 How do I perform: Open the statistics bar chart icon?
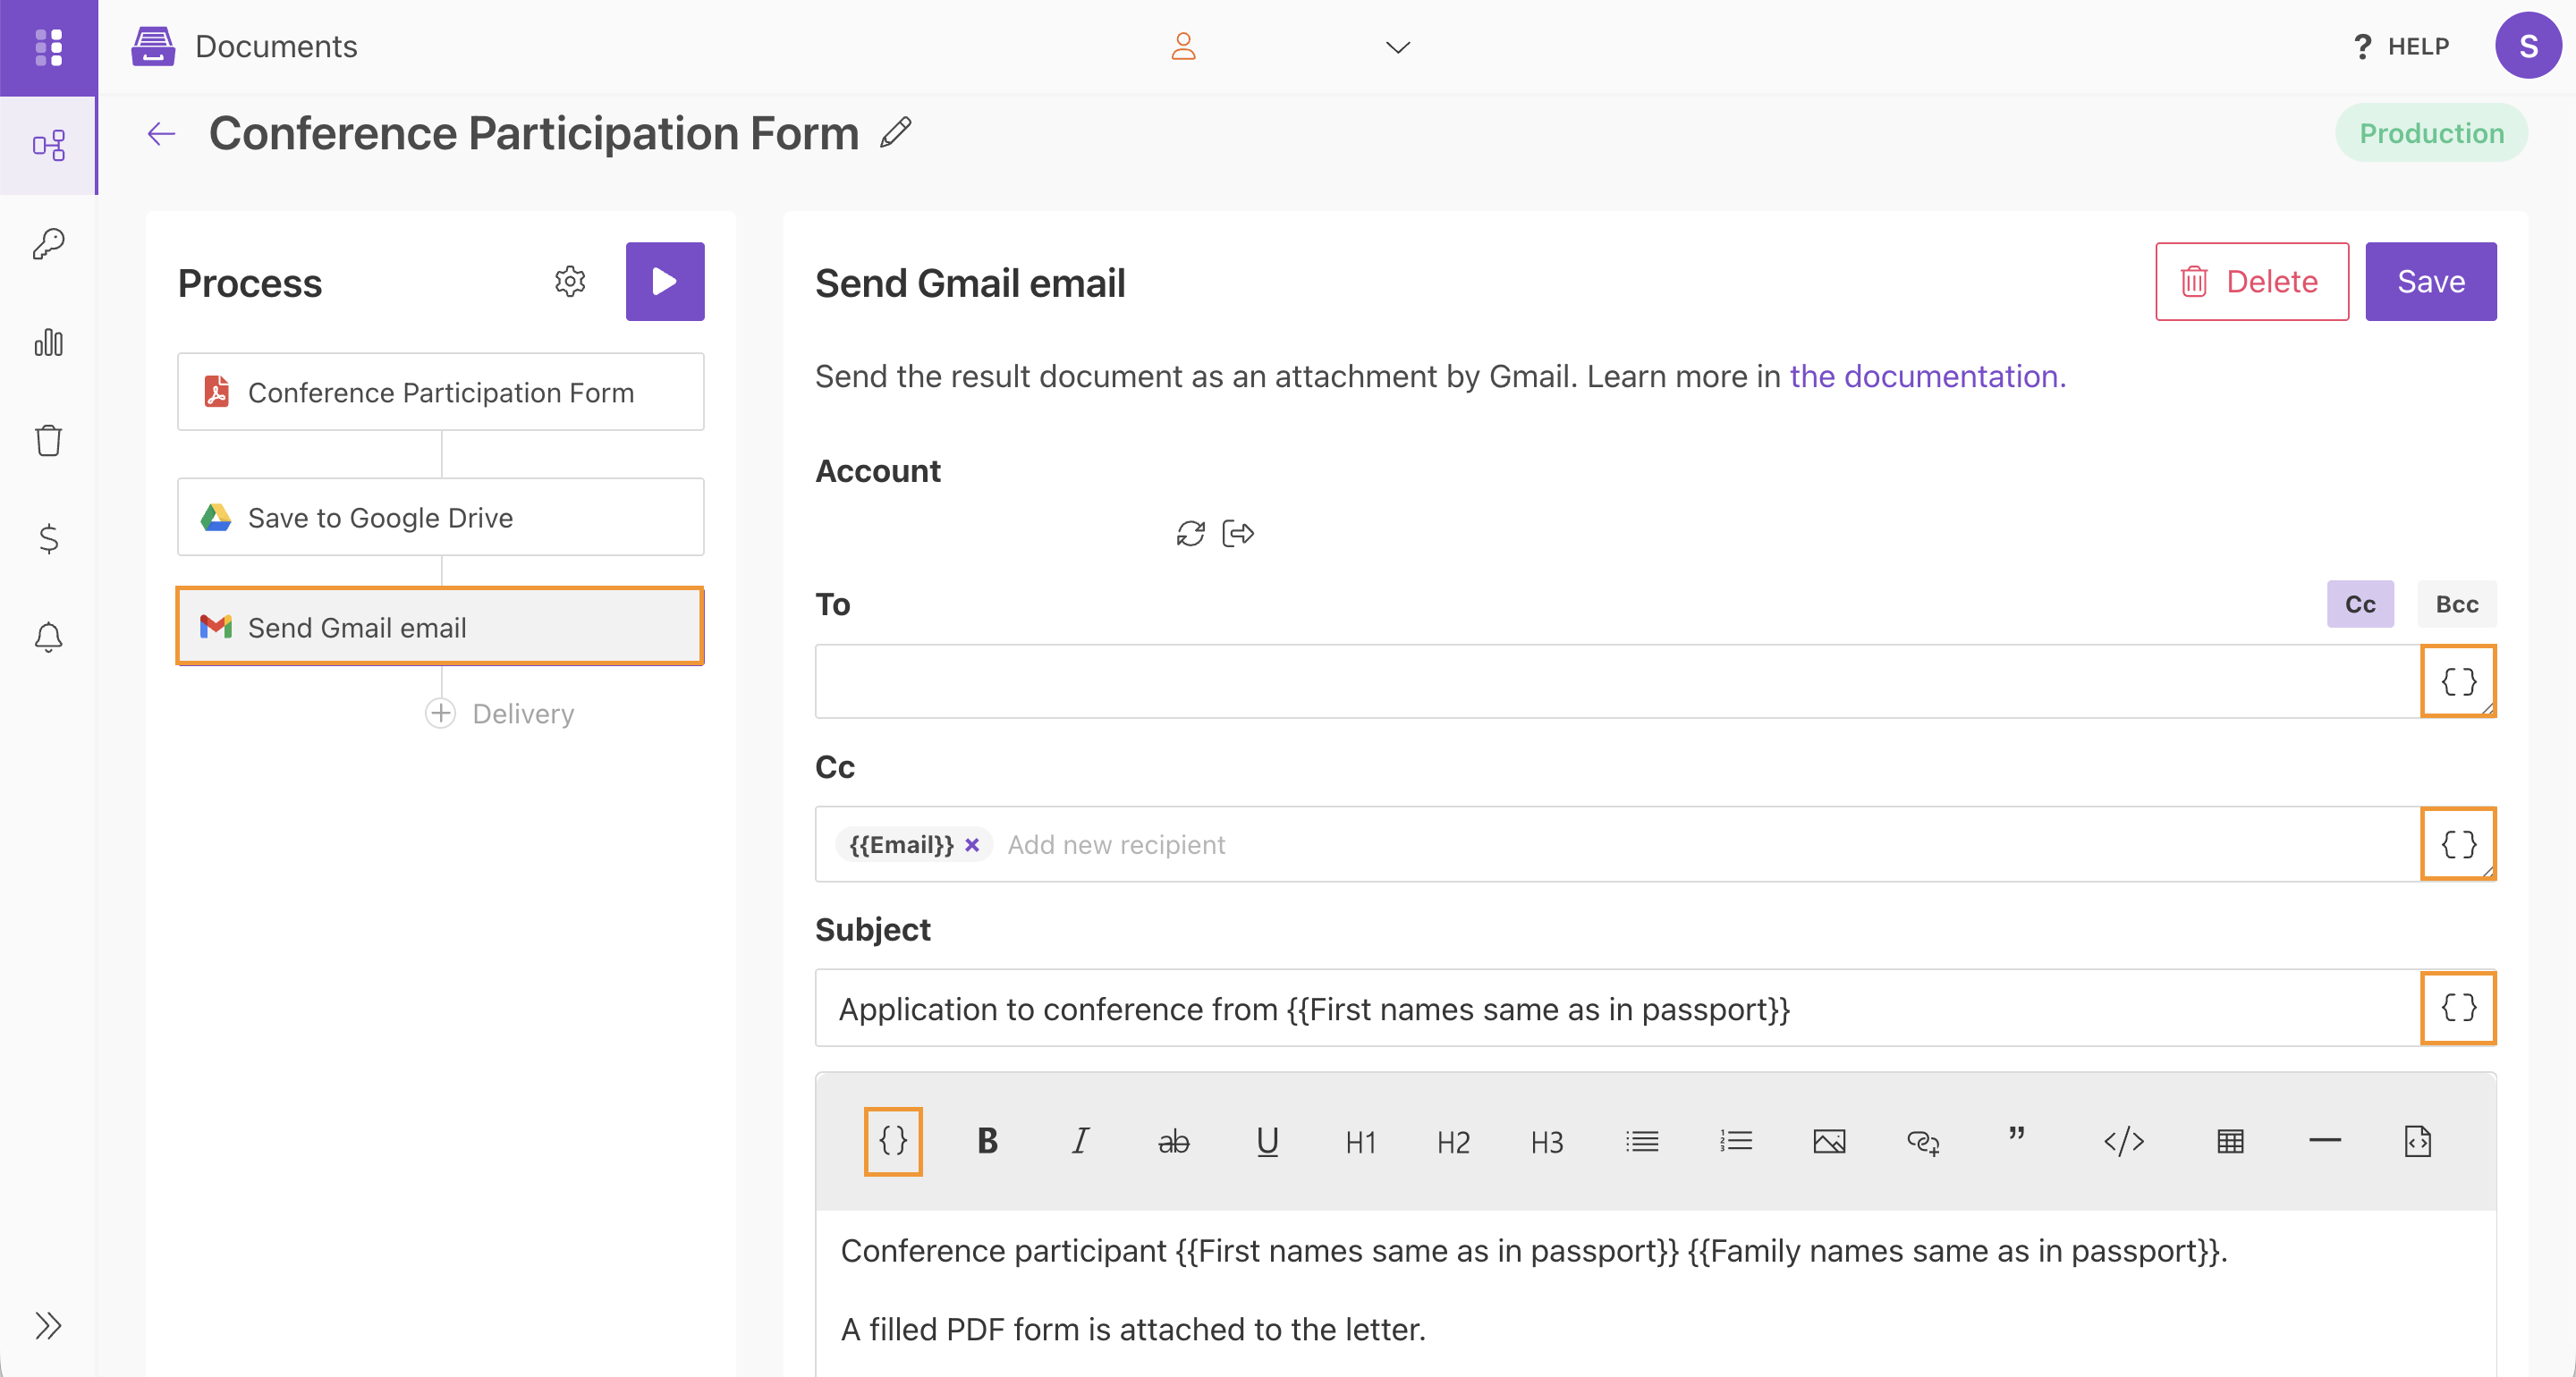[48, 342]
